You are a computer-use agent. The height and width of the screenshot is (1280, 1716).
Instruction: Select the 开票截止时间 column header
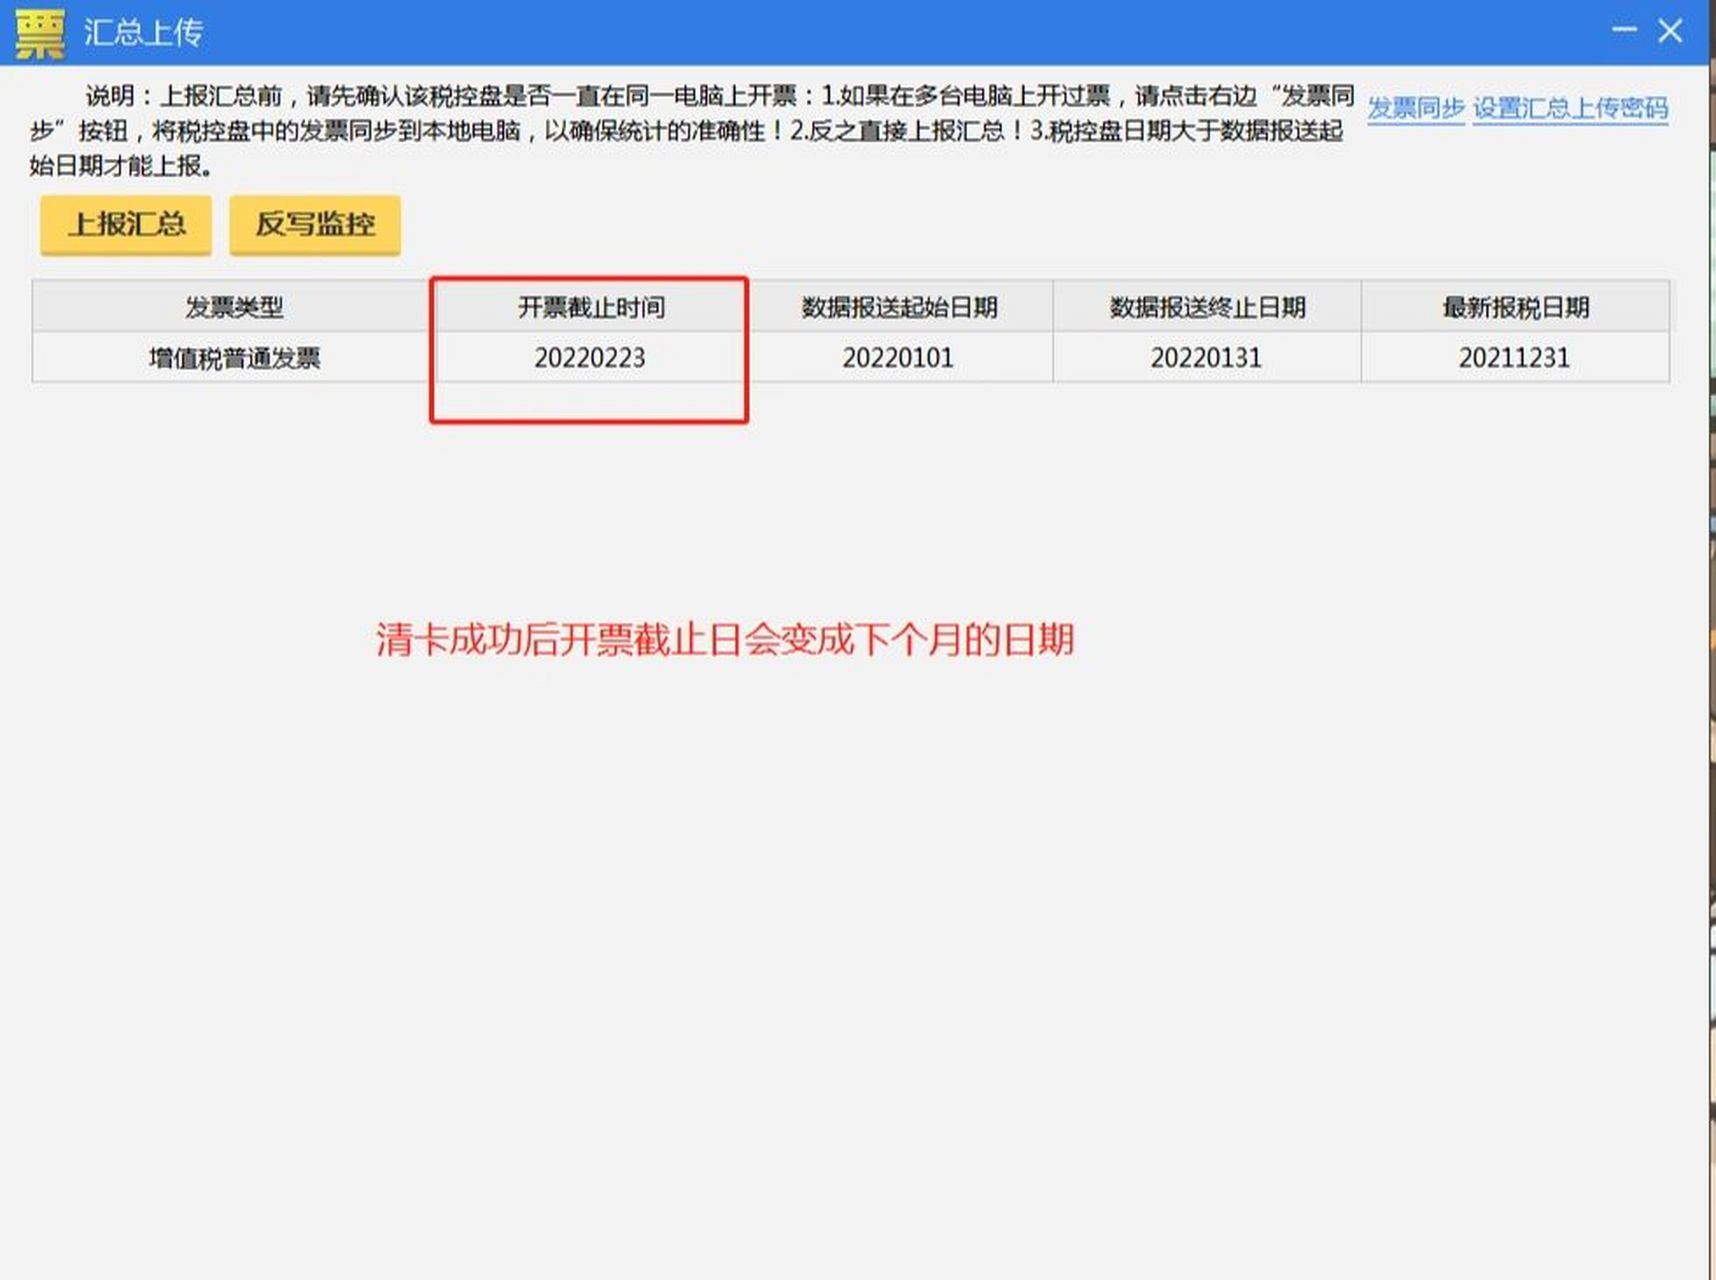click(x=591, y=307)
